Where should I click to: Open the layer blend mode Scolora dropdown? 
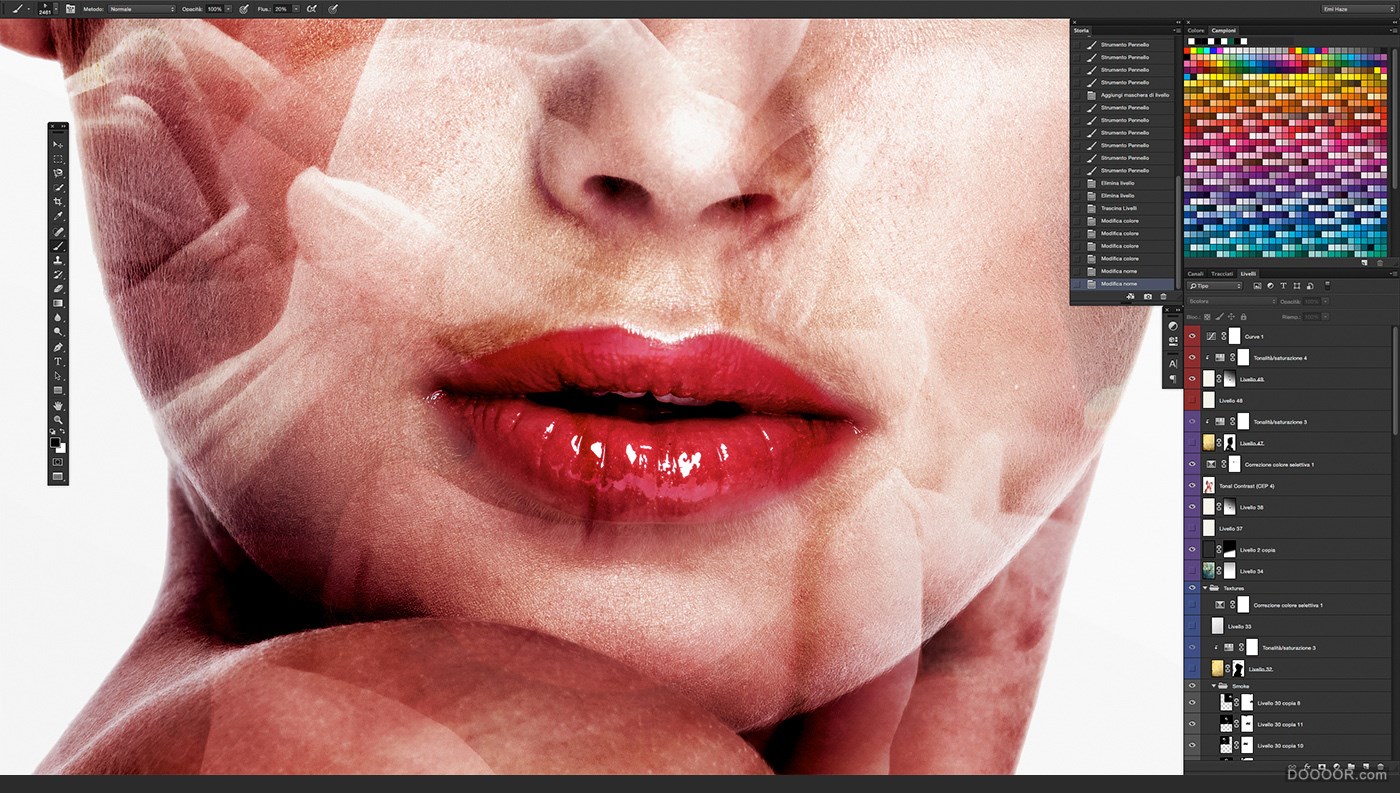[x=1232, y=301]
